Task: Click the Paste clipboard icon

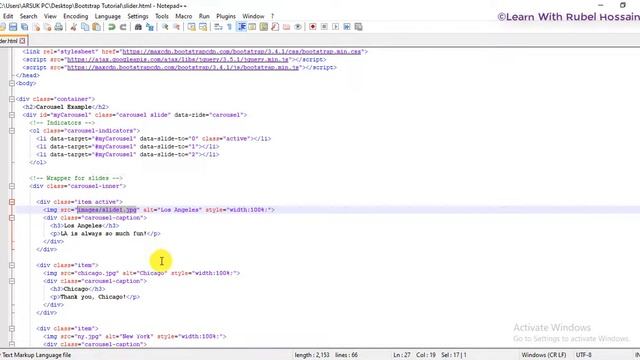Action: tap(96, 27)
